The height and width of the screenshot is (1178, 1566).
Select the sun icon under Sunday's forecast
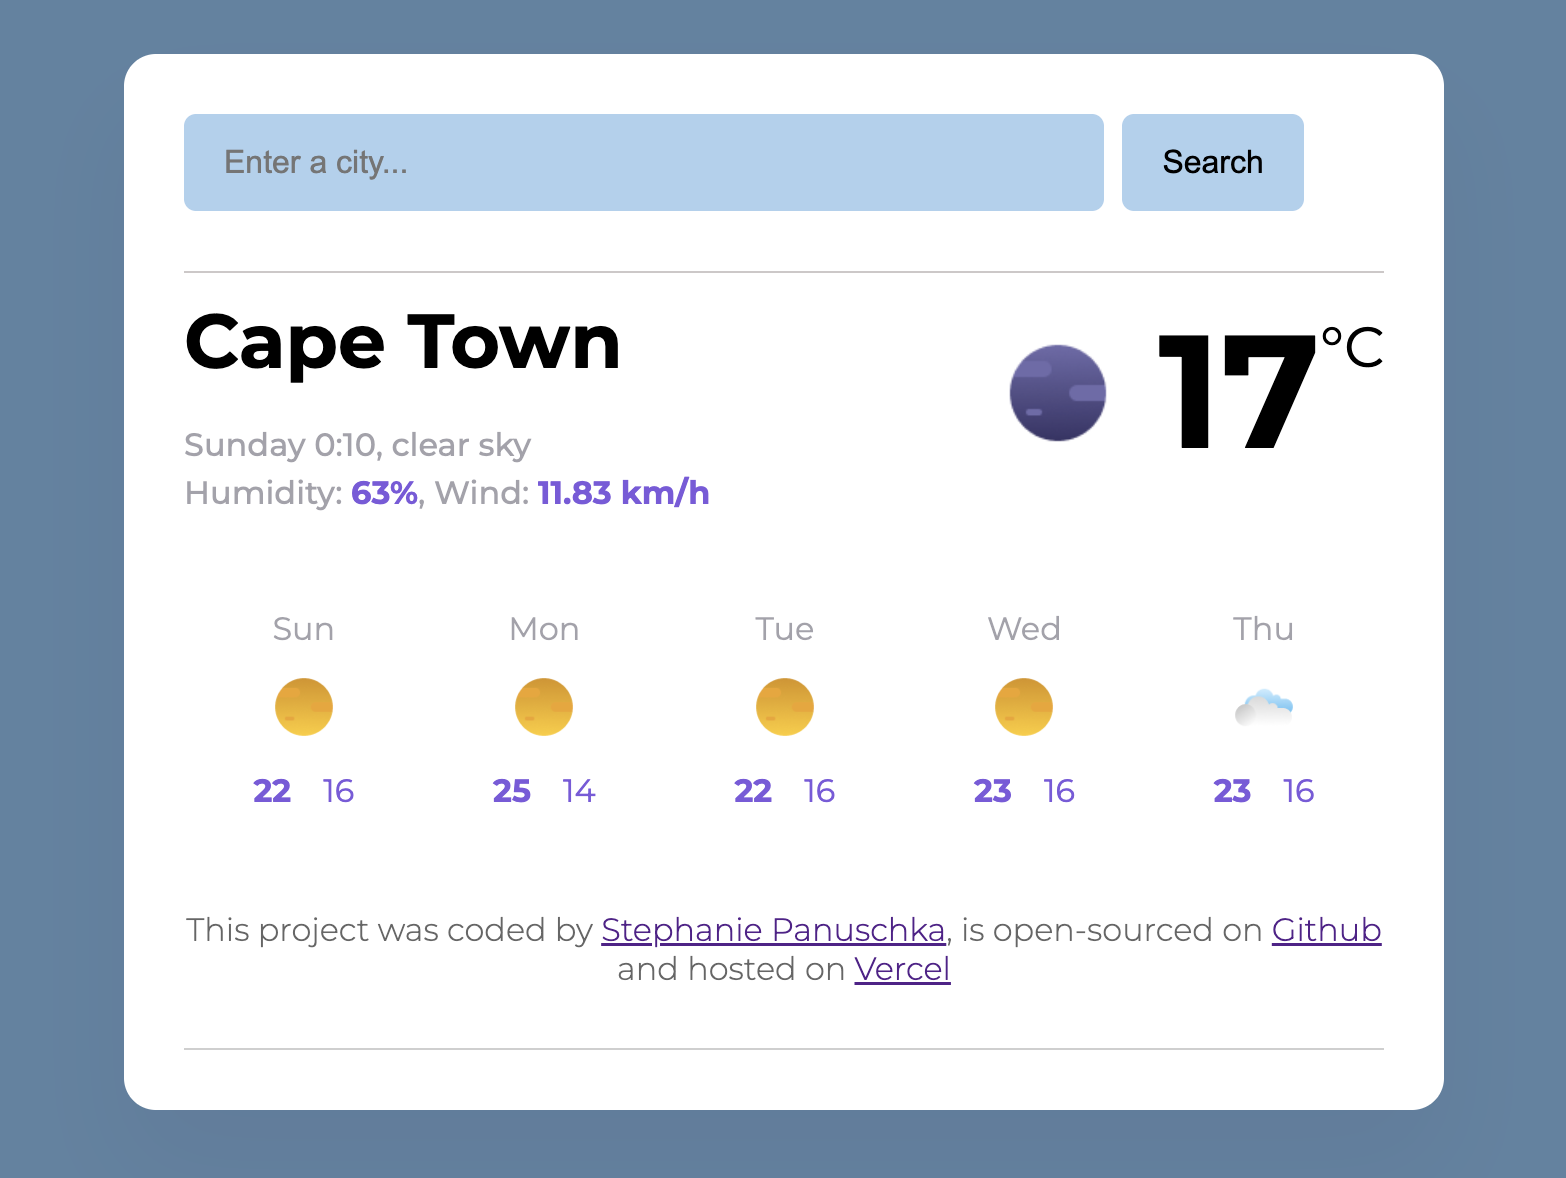pyautogui.click(x=303, y=706)
